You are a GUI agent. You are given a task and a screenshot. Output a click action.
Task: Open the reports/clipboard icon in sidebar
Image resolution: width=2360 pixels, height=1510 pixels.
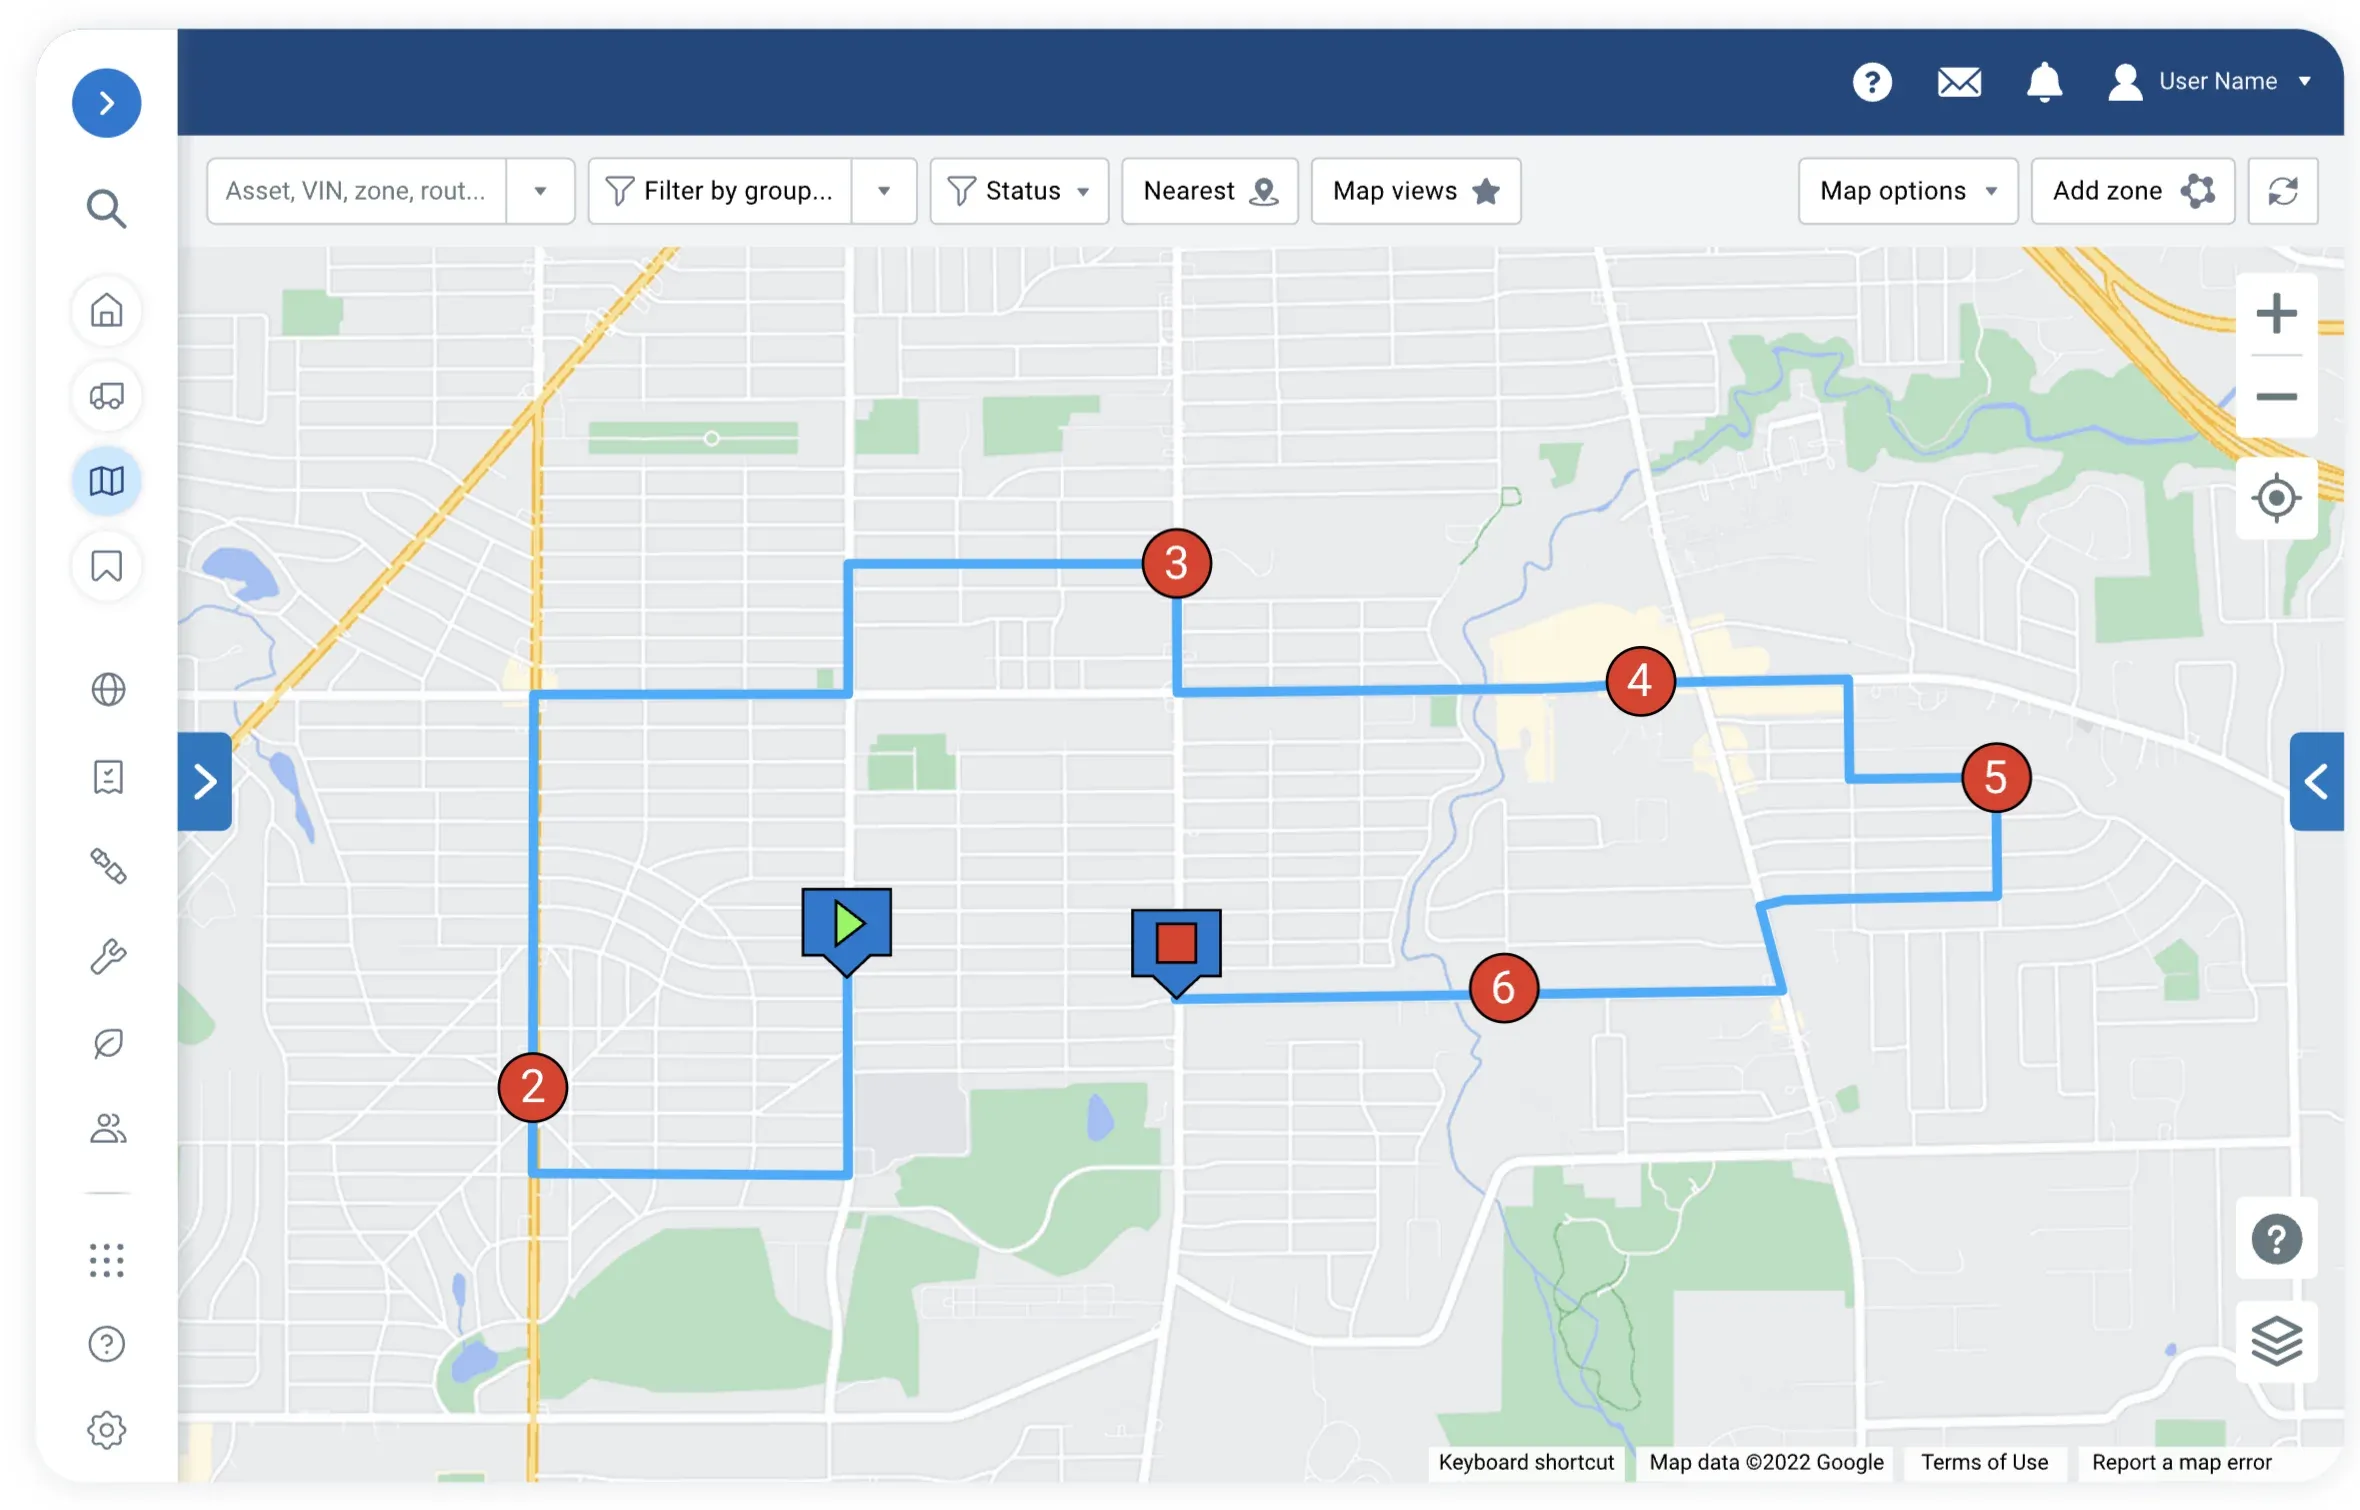click(x=105, y=777)
